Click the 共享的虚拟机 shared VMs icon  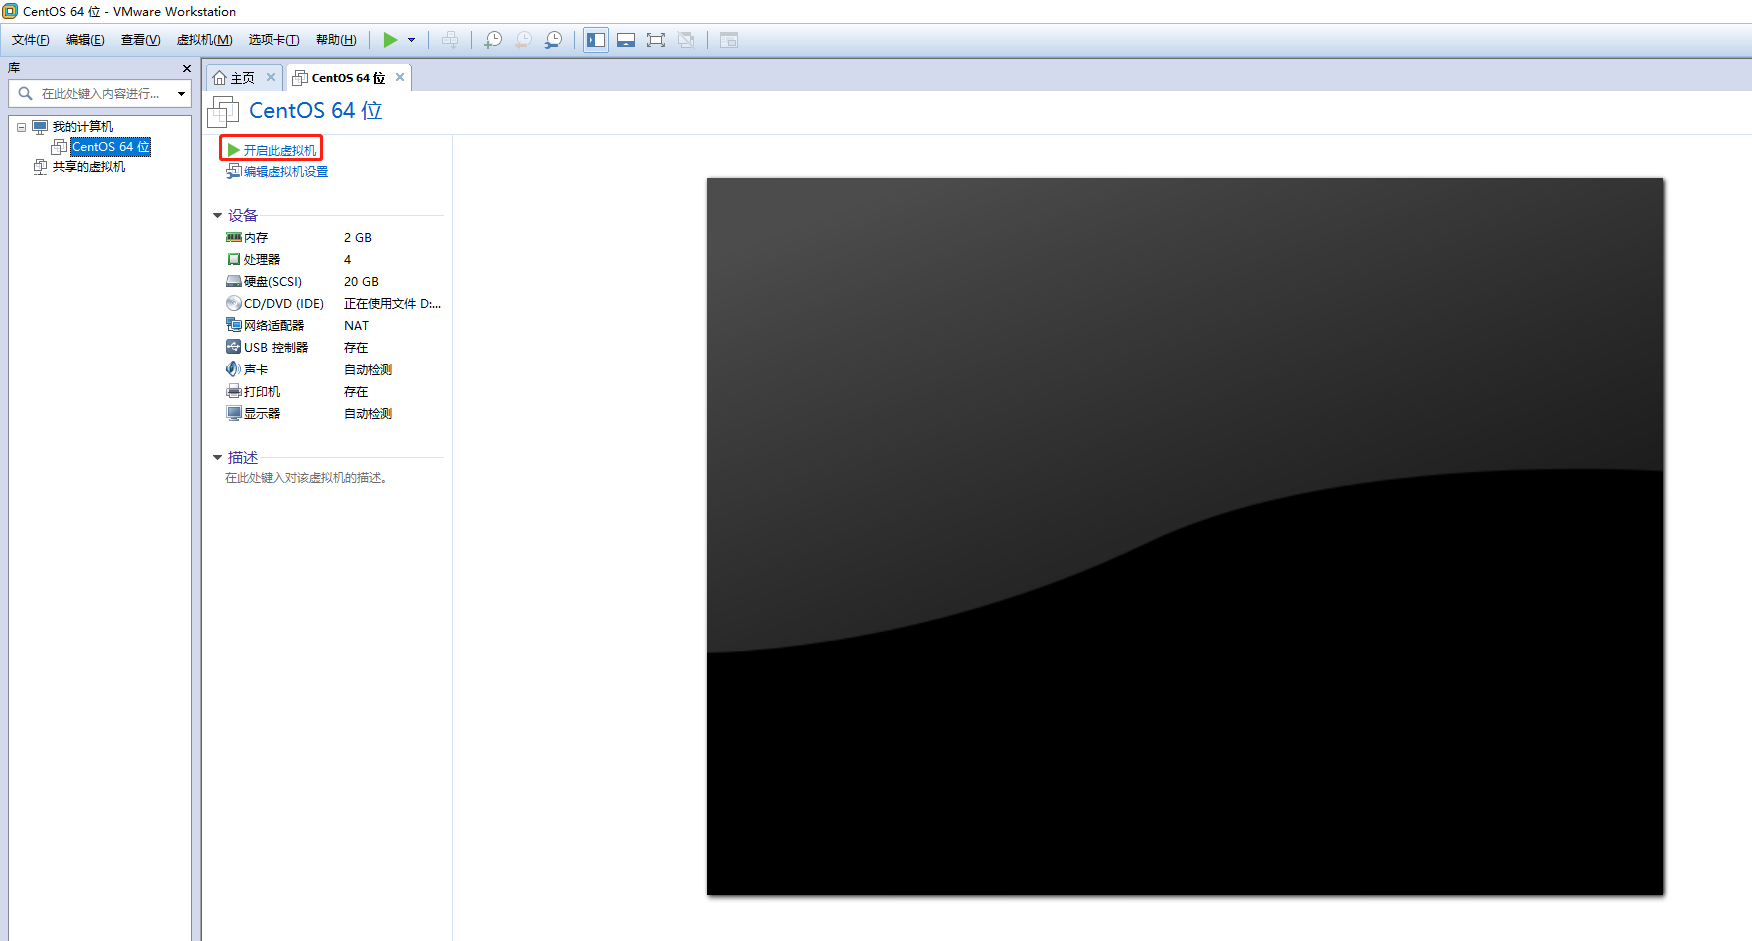(x=40, y=167)
